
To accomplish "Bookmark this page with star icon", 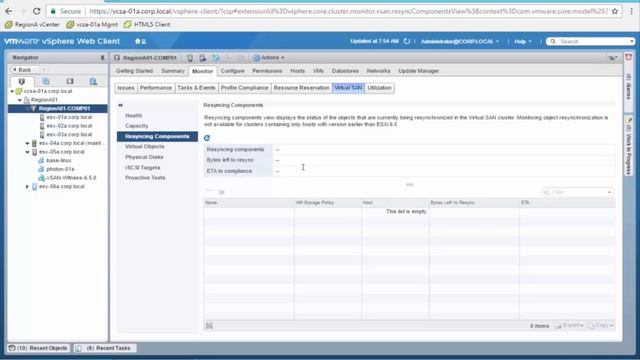I will (x=615, y=11).
